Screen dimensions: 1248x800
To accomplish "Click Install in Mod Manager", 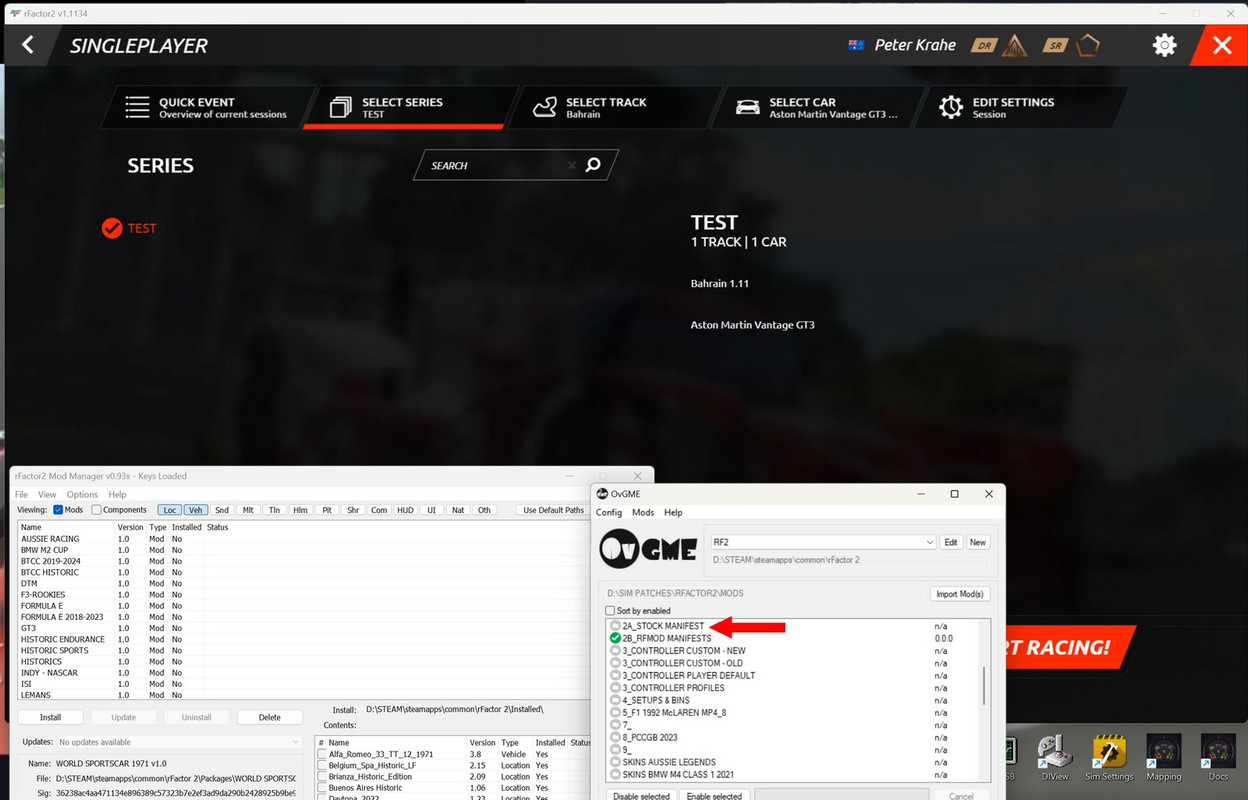I will [50, 717].
